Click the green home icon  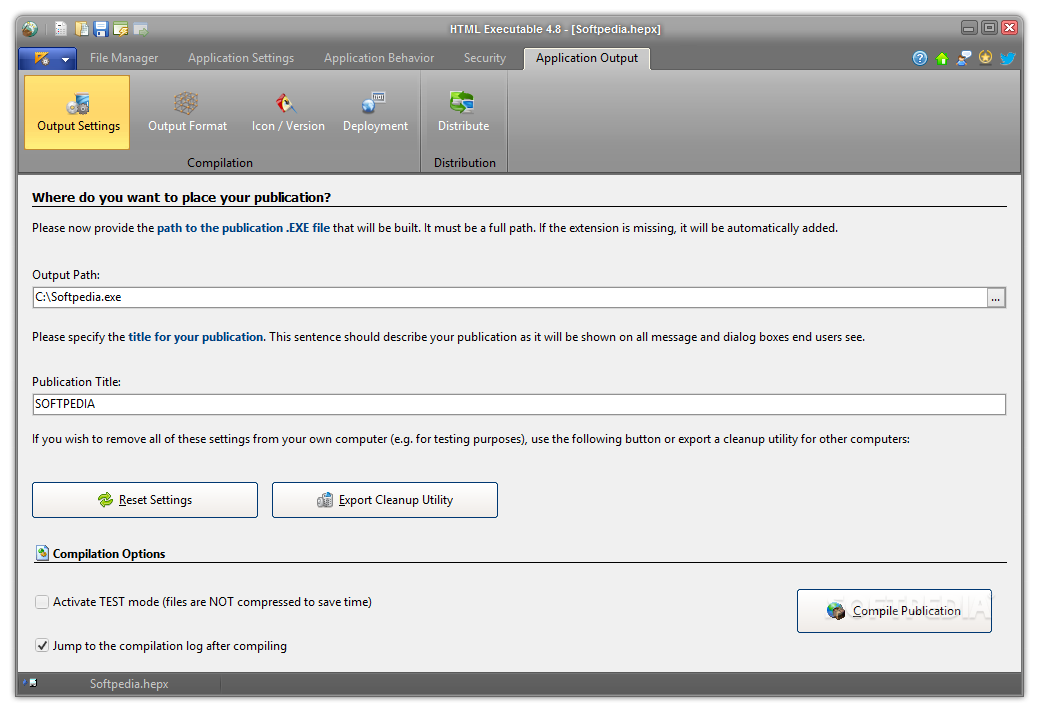click(942, 58)
